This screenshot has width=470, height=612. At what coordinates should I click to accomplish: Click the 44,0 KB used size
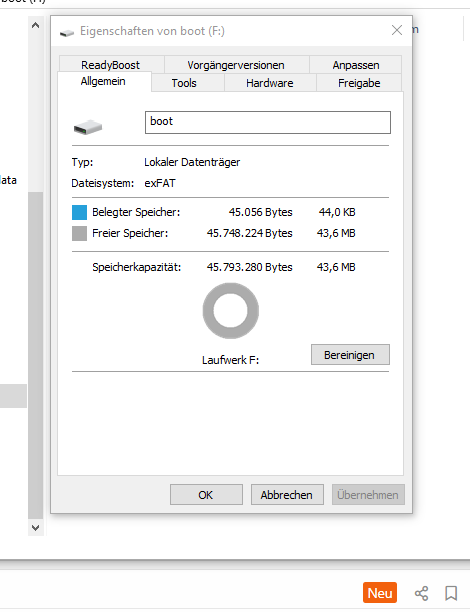click(x=337, y=212)
